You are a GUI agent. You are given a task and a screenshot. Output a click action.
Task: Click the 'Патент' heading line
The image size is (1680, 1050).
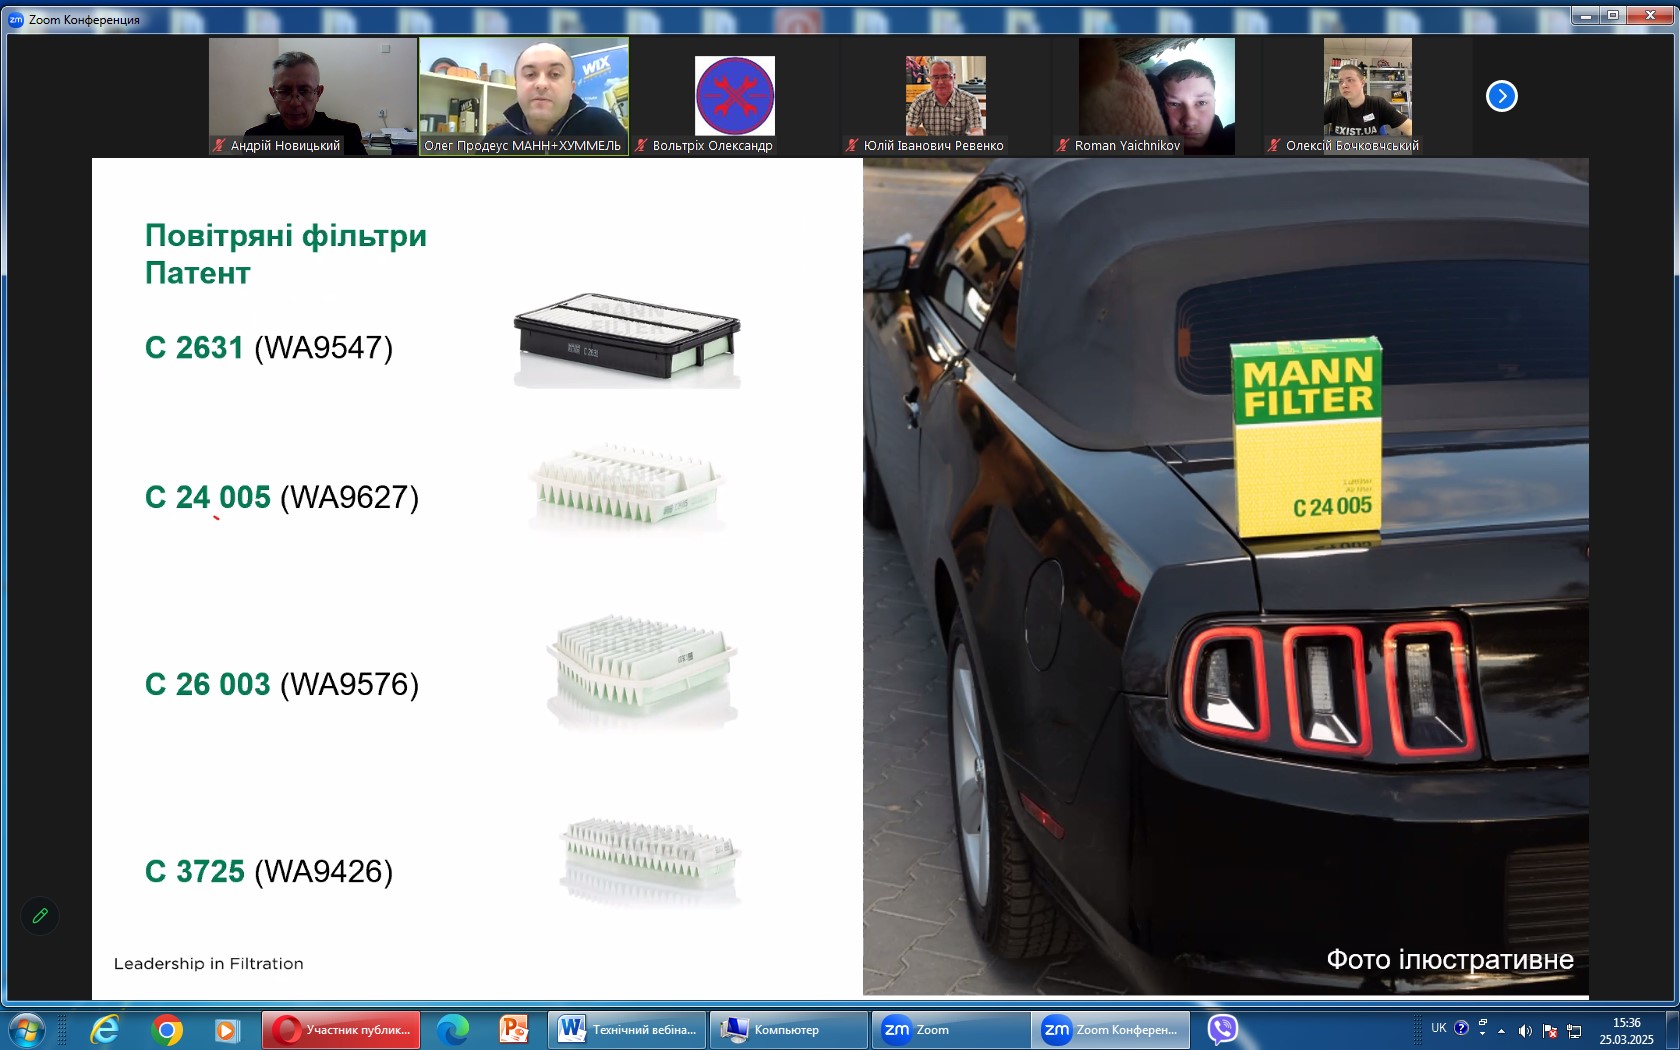pyautogui.click(x=198, y=273)
